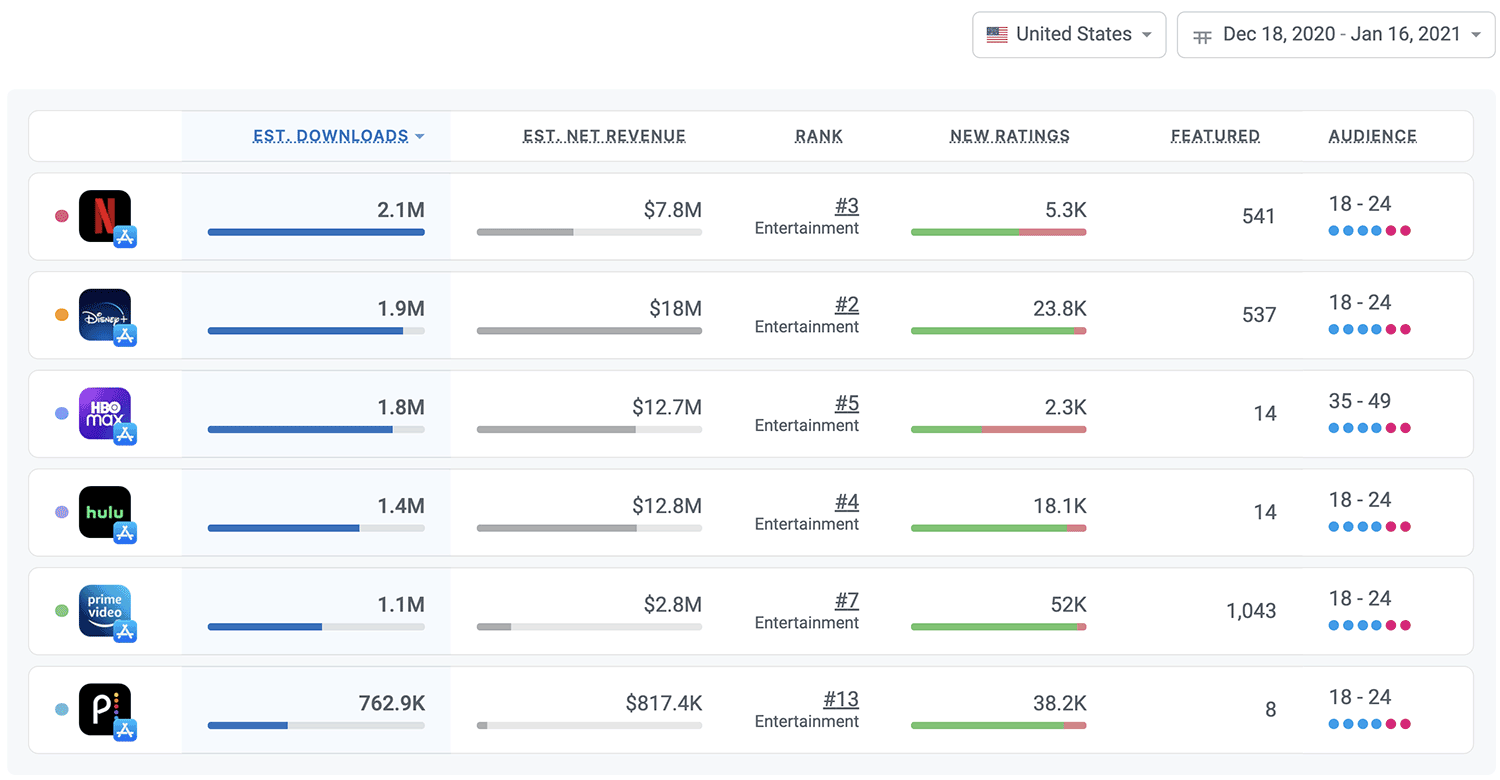
Task: Click the Est. Downloads sort arrow
Action: [x=420, y=137]
